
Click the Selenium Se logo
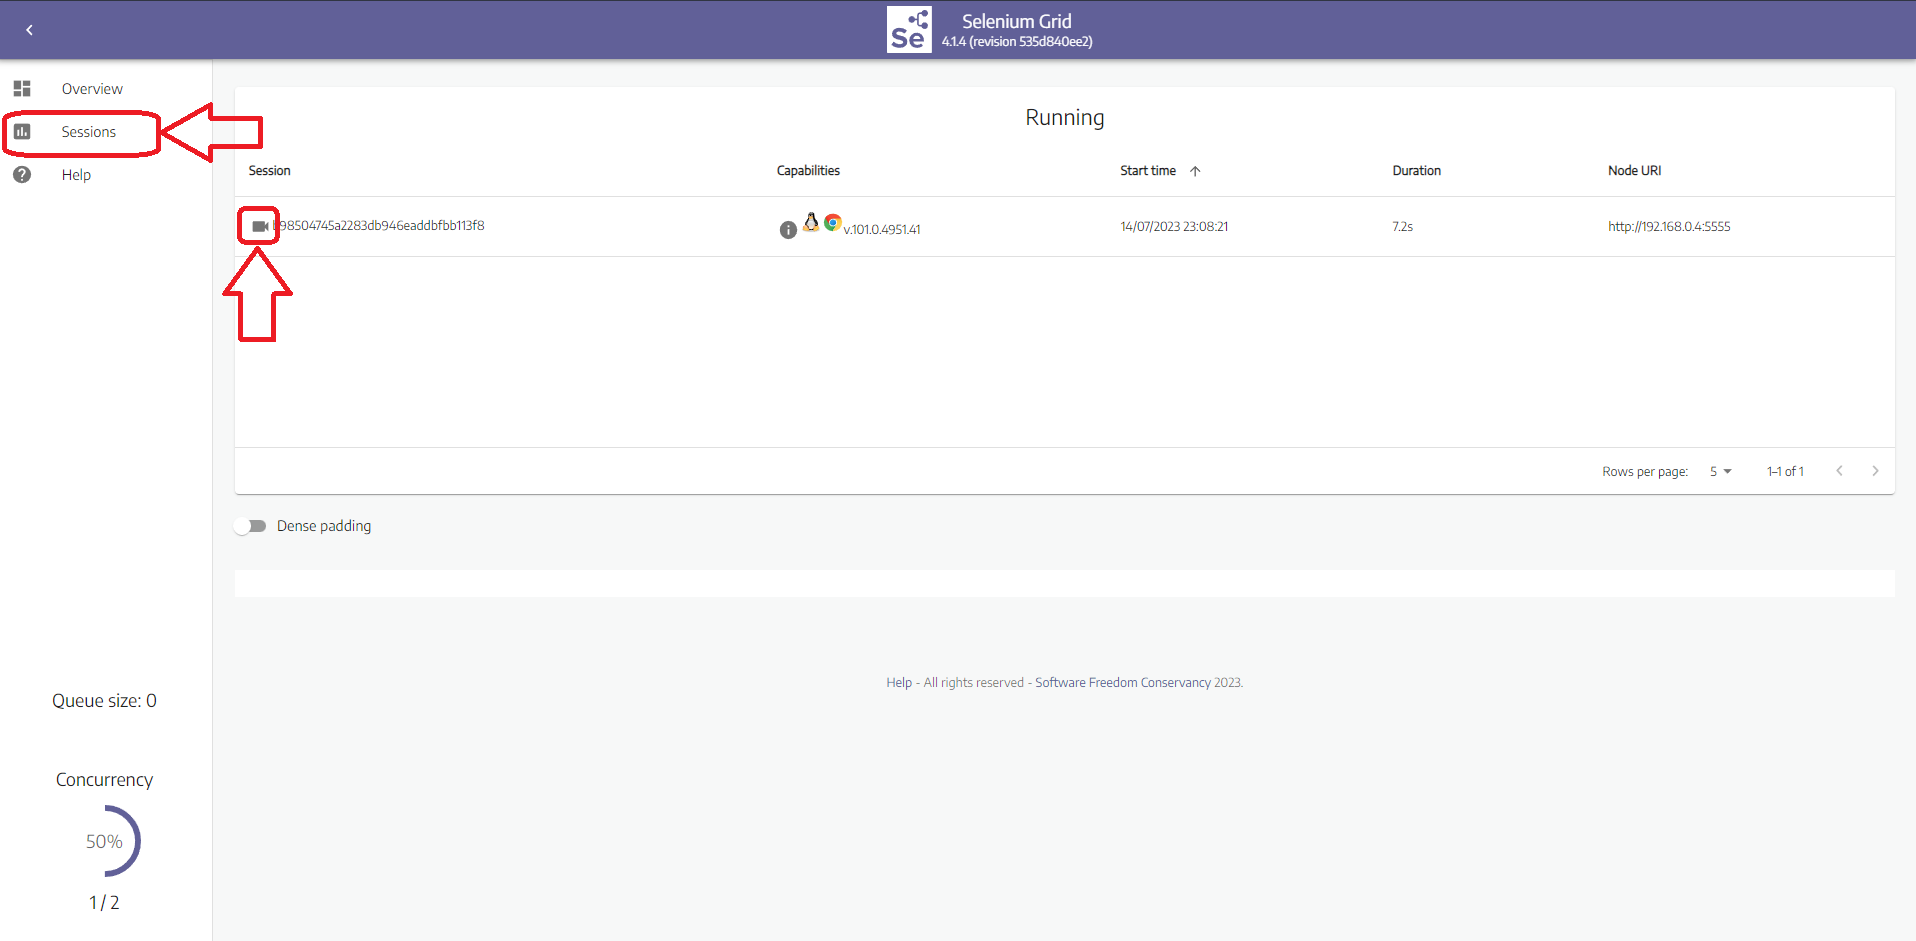point(909,30)
